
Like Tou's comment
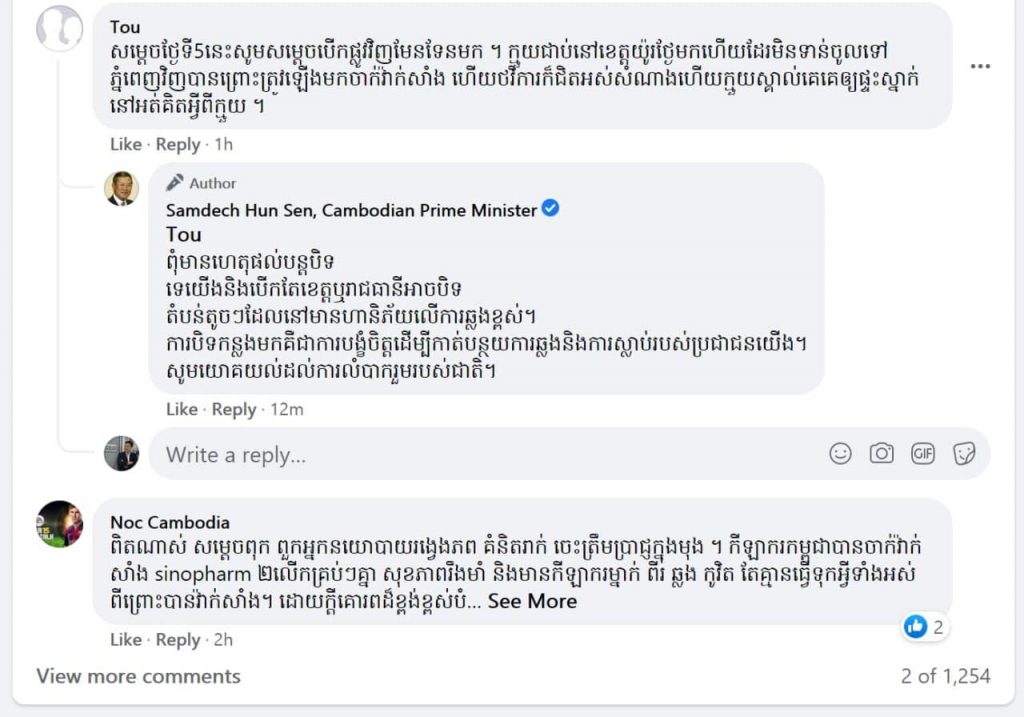point(125,144)
